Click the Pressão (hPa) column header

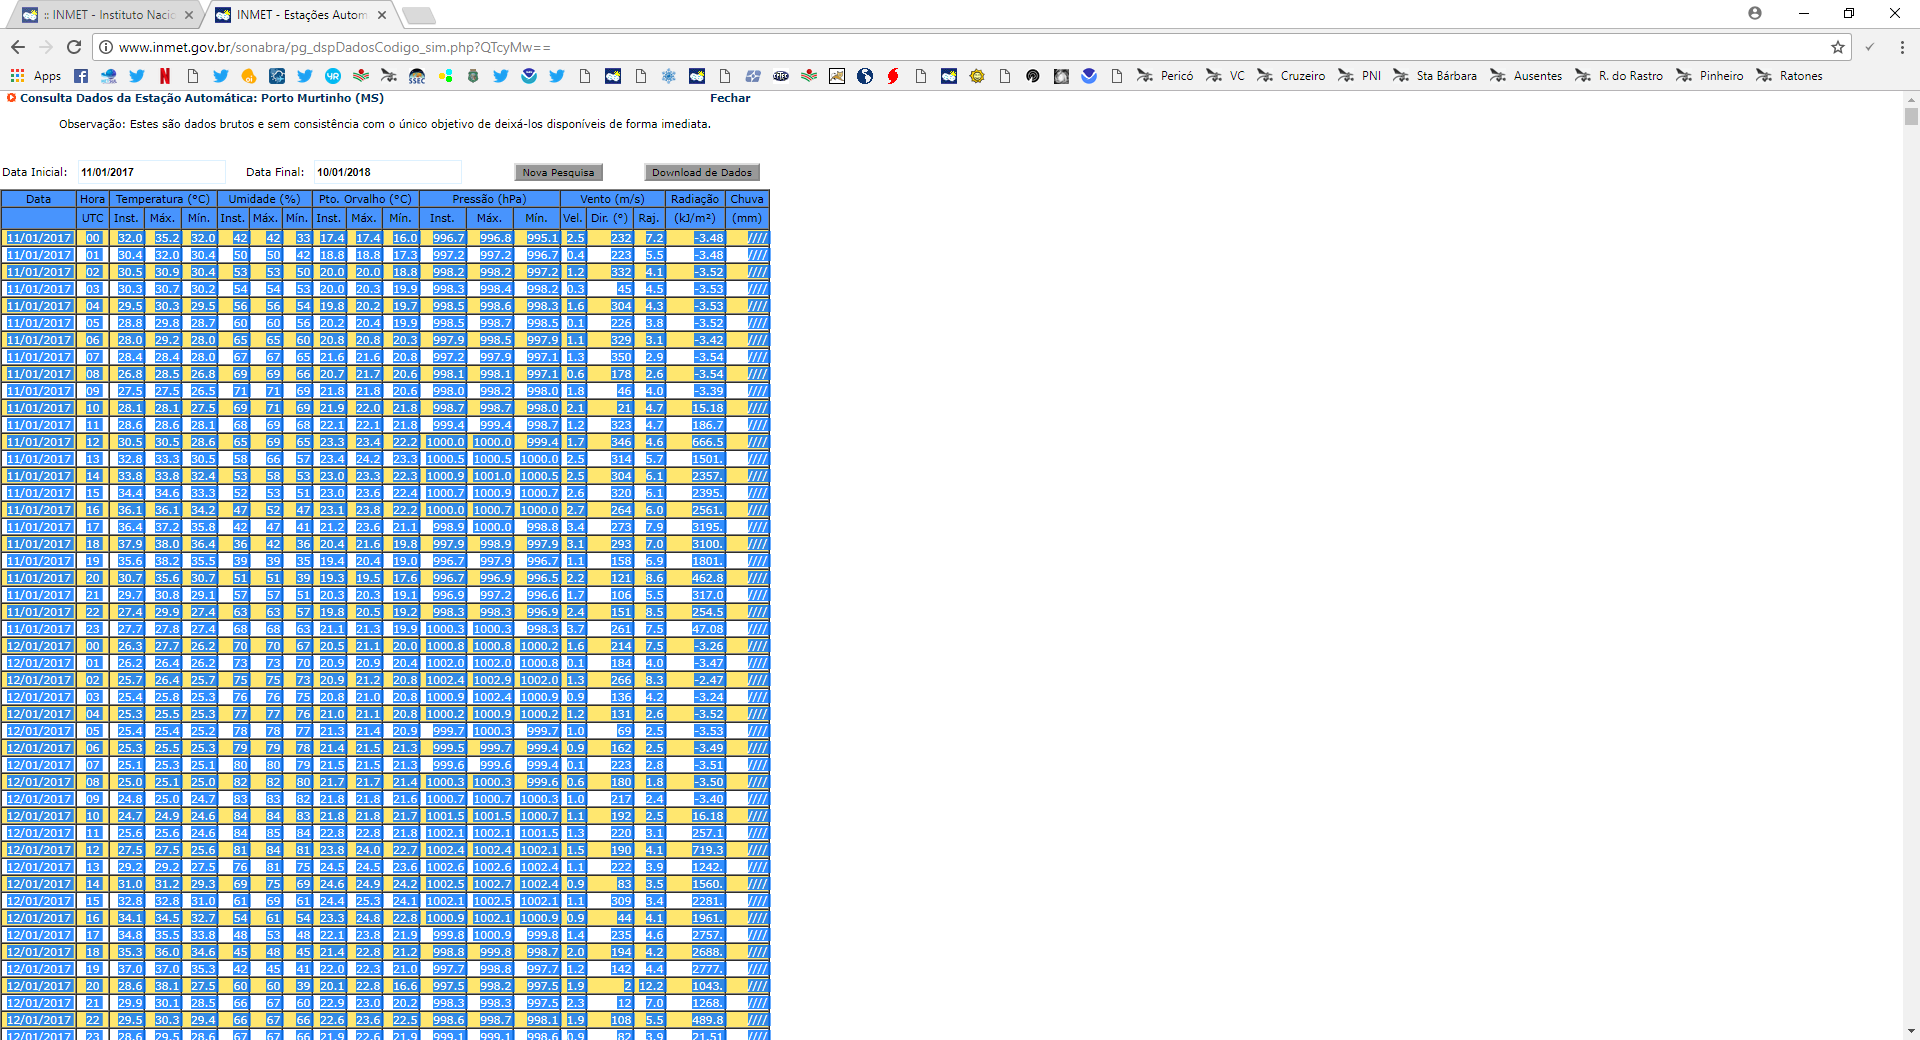[489, 199]
